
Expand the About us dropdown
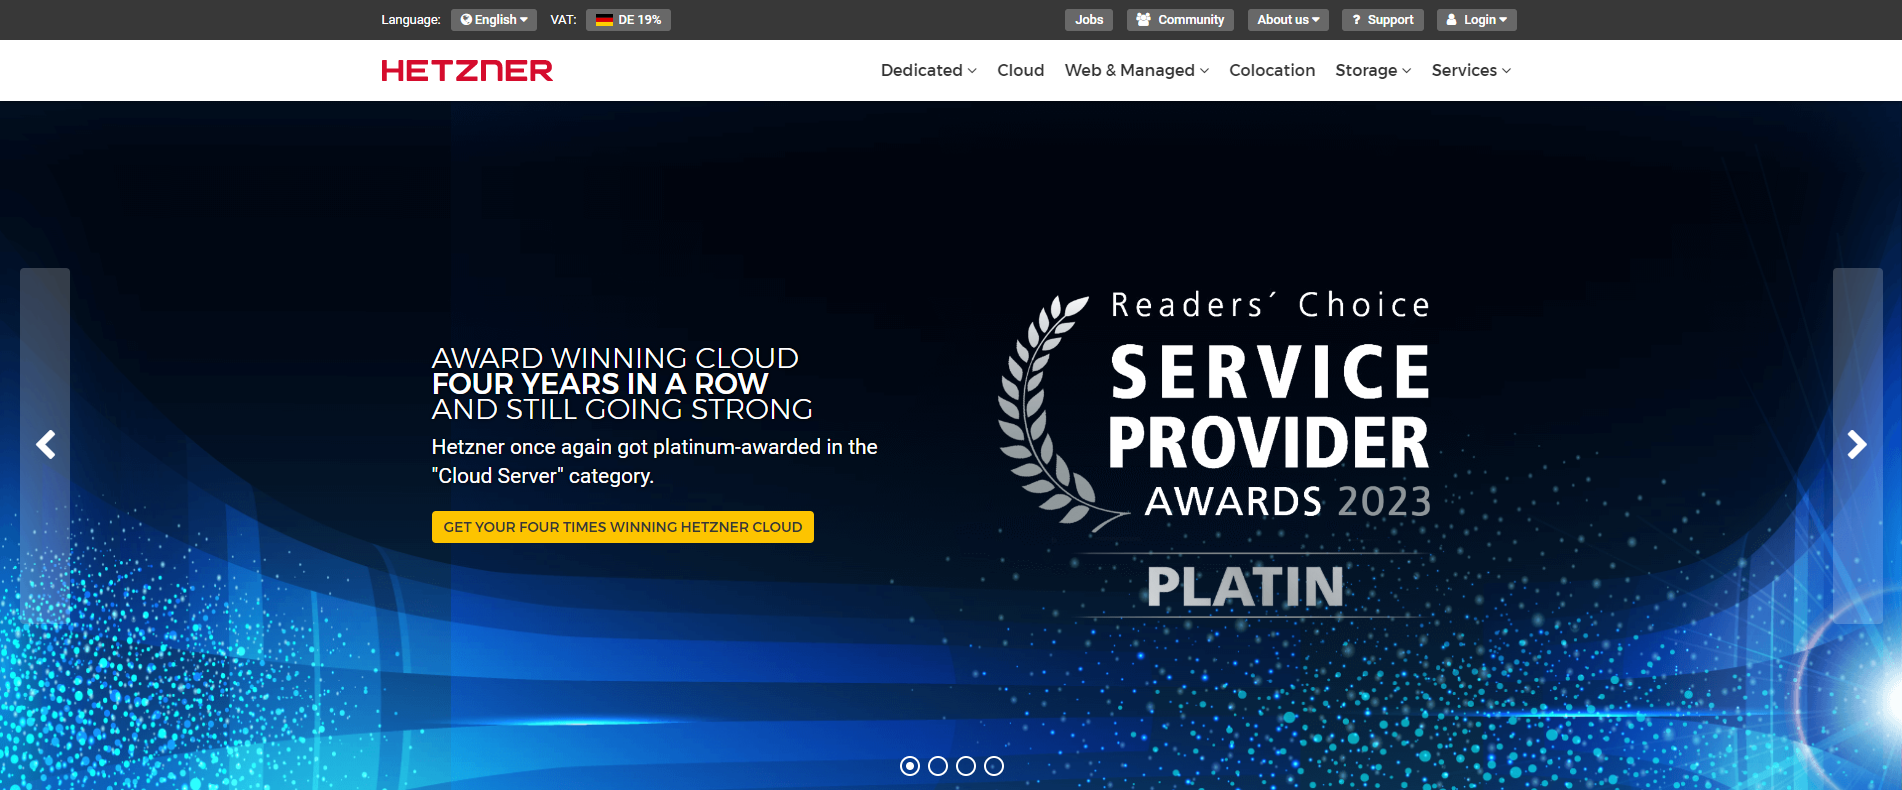pyautogui.click(x=1288, y=20)
